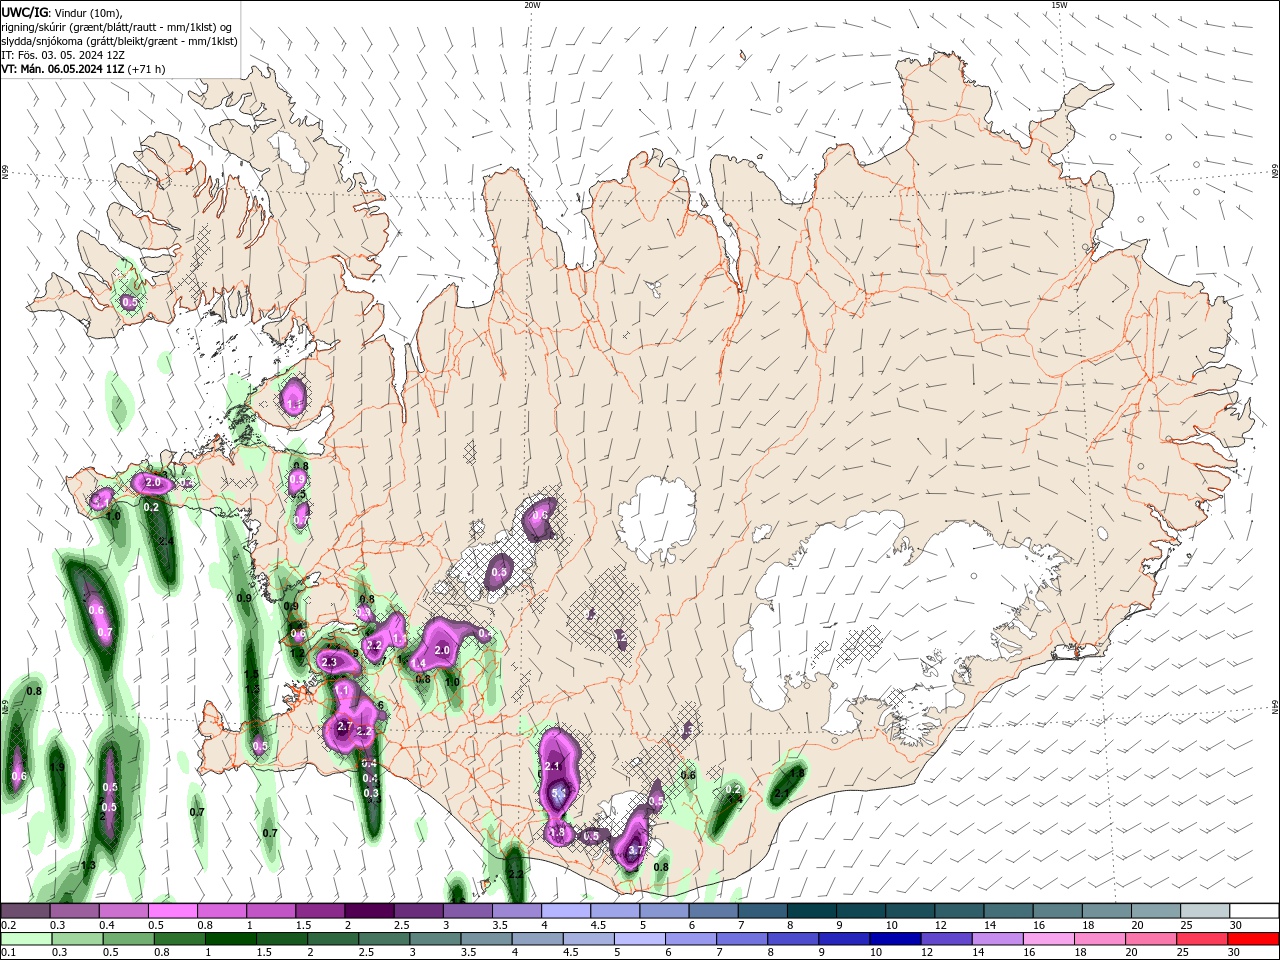The height and width of the screenshot is (960, 1280).
Task: Select the white 30 snow swatch
Action: [1254, 911]
